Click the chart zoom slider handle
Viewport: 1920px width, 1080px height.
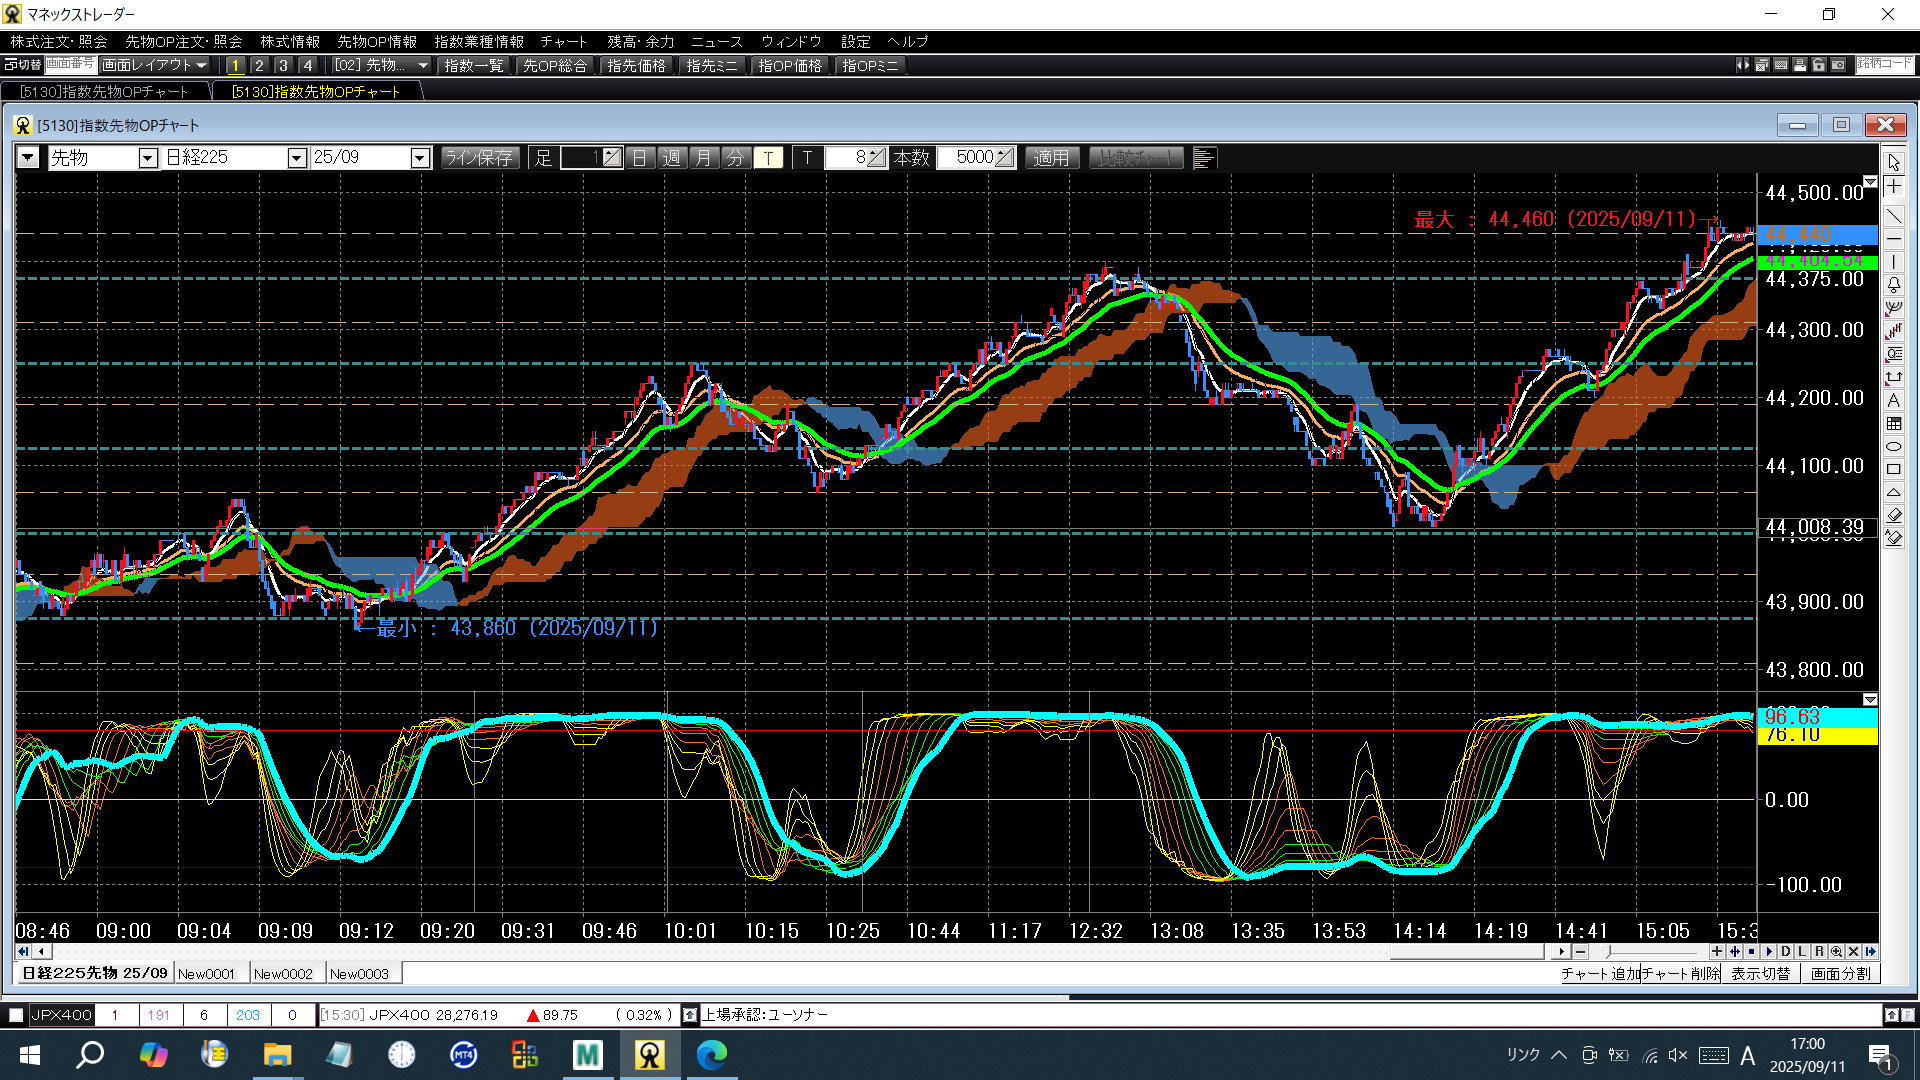(x=1608, y=952)
